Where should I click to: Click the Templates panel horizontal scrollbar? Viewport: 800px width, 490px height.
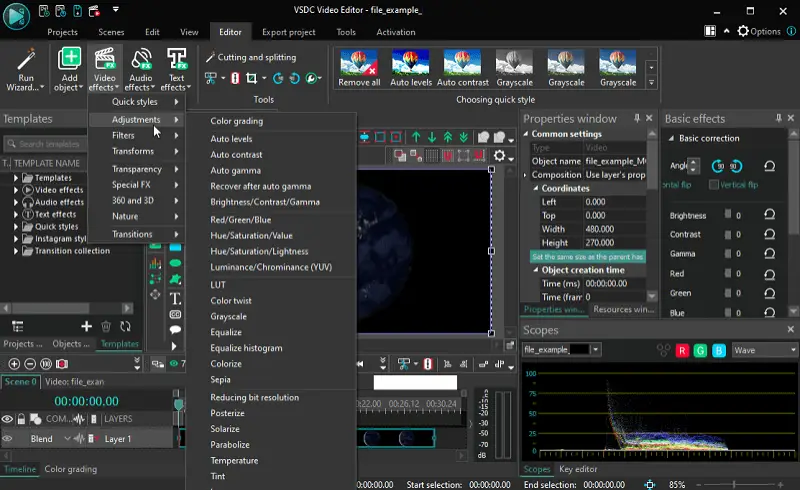67,308
